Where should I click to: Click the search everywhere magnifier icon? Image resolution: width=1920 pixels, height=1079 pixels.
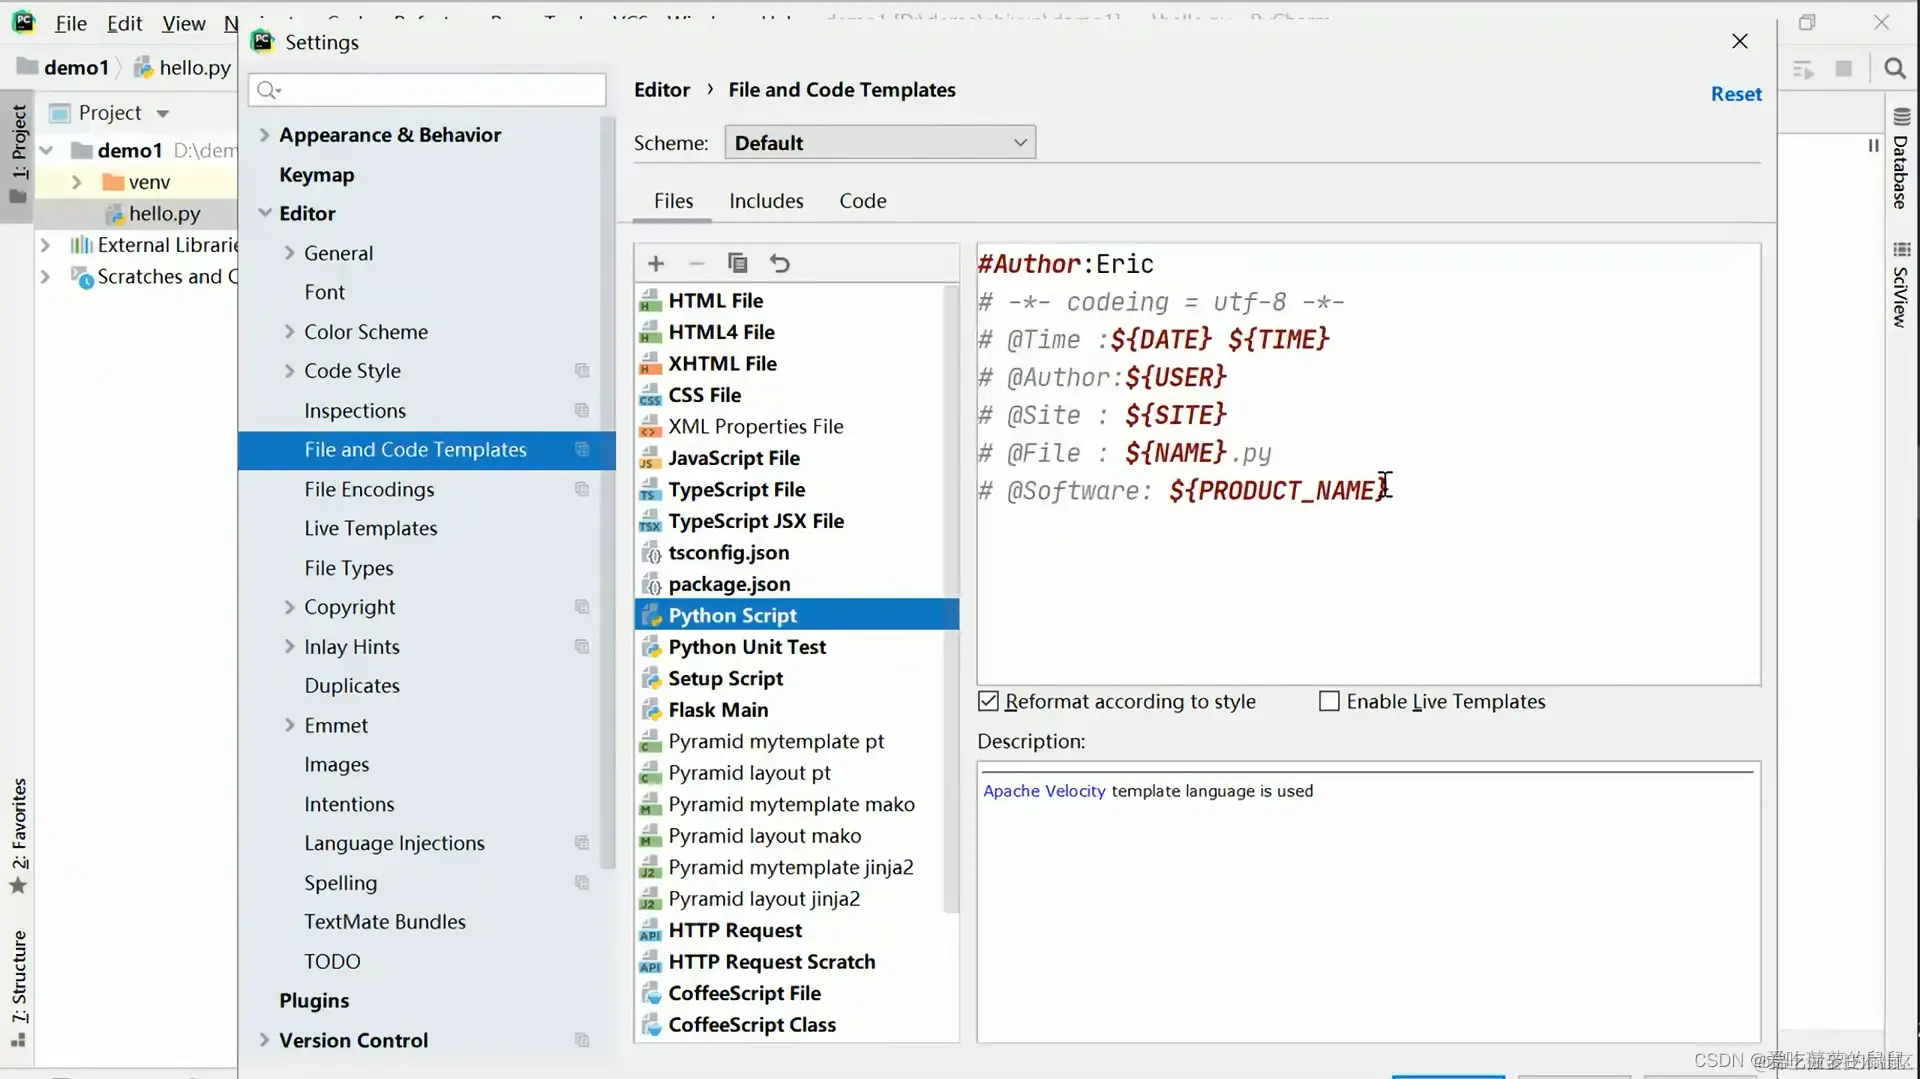pos(1894,68)
